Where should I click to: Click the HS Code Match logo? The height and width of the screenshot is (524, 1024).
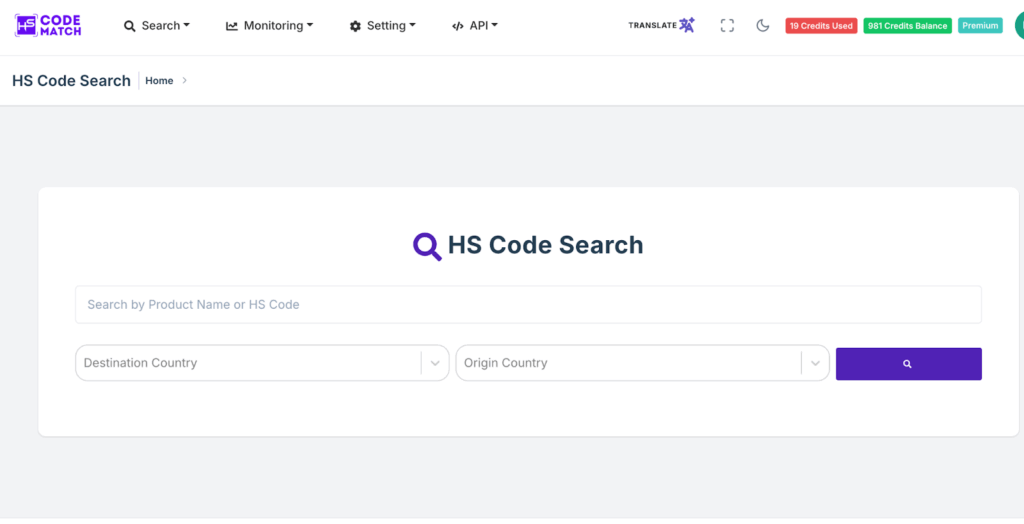48,25
